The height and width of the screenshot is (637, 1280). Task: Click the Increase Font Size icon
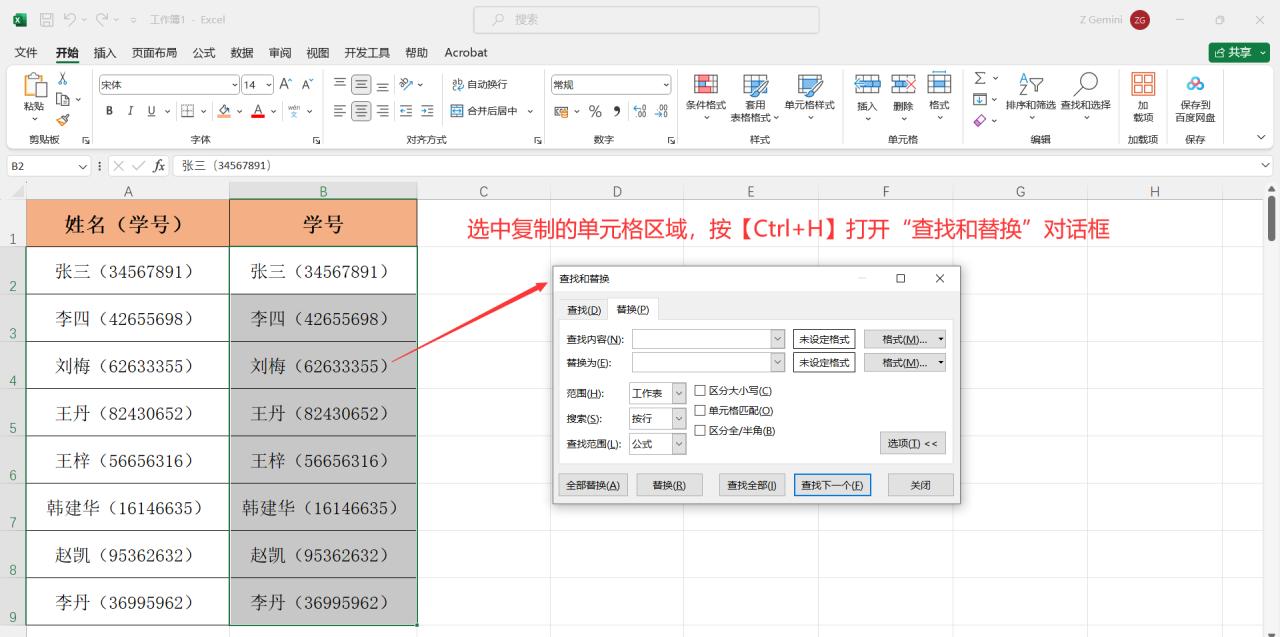point(286,85)
